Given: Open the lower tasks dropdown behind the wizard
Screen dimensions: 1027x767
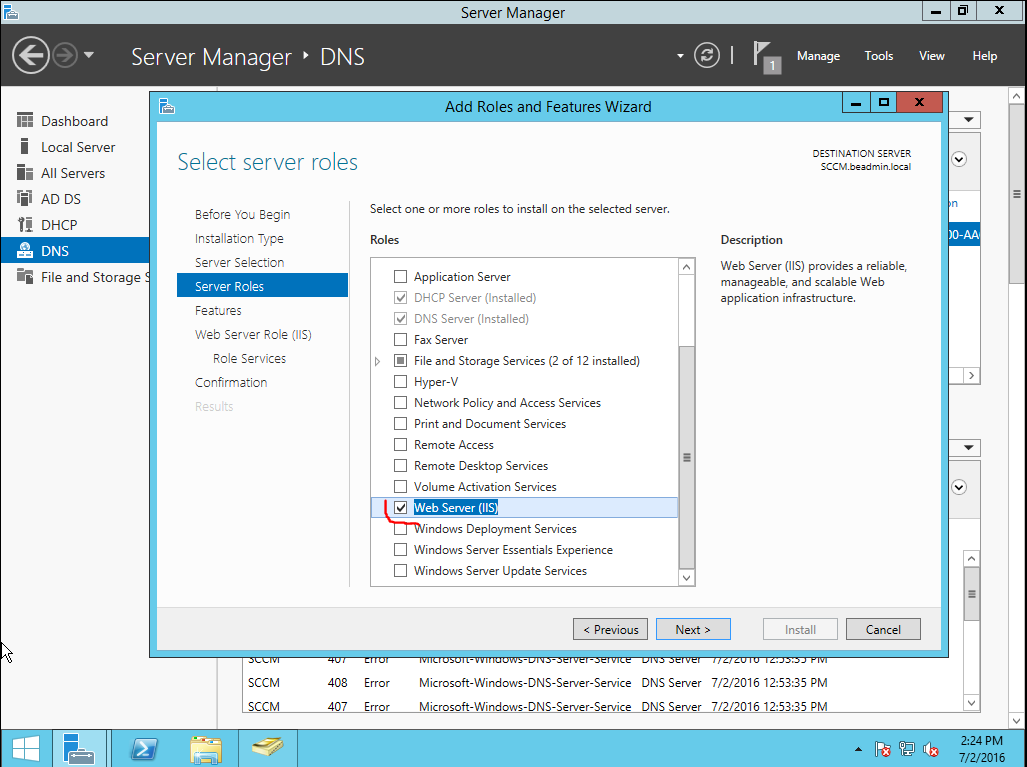Looking at the screenshot, I should tap(969, 447).
